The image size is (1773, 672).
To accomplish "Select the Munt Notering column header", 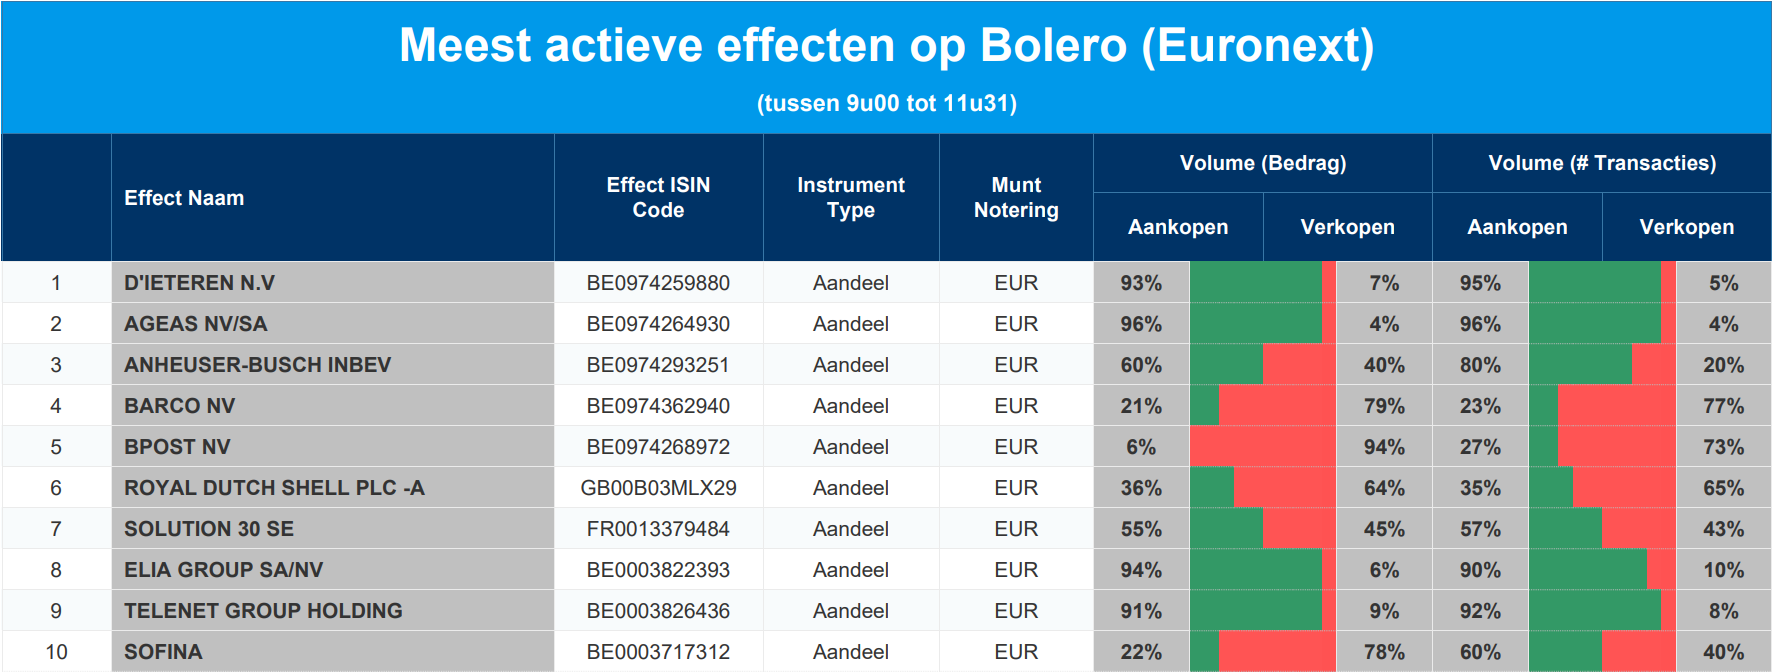I will tap(1016, 198).
